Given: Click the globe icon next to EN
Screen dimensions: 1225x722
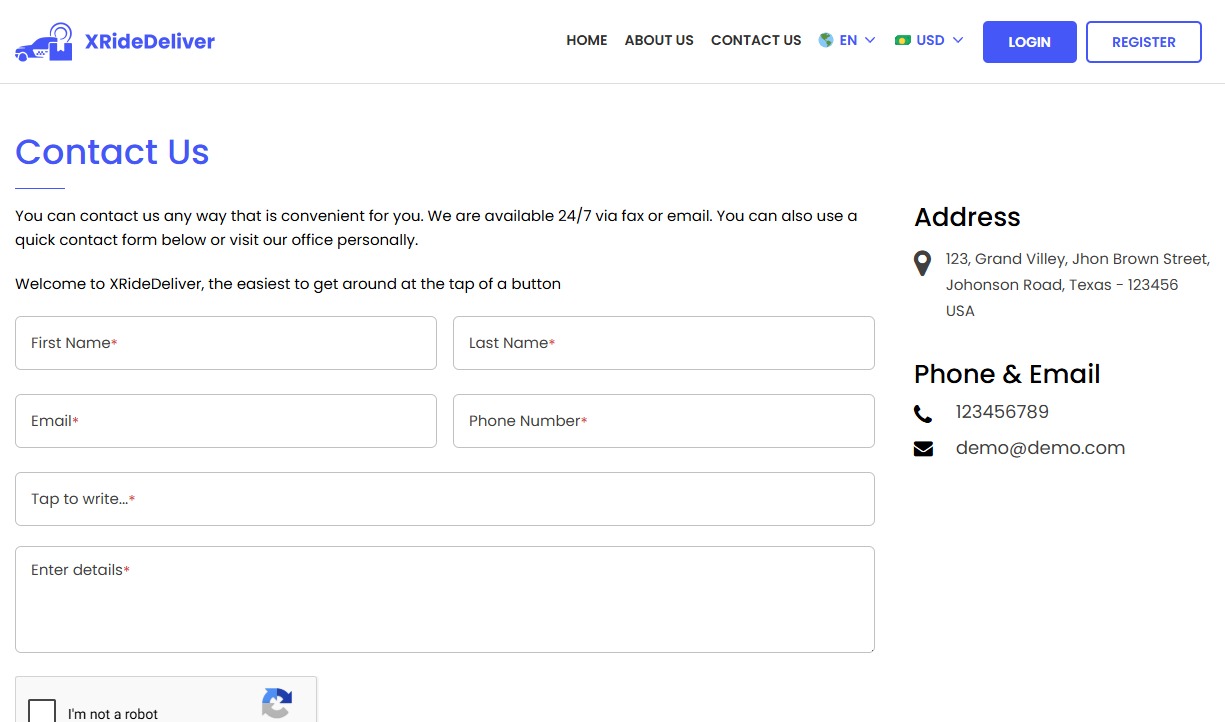Looking at the screenshot, I should pyautogui.click(x=825, y=40).
